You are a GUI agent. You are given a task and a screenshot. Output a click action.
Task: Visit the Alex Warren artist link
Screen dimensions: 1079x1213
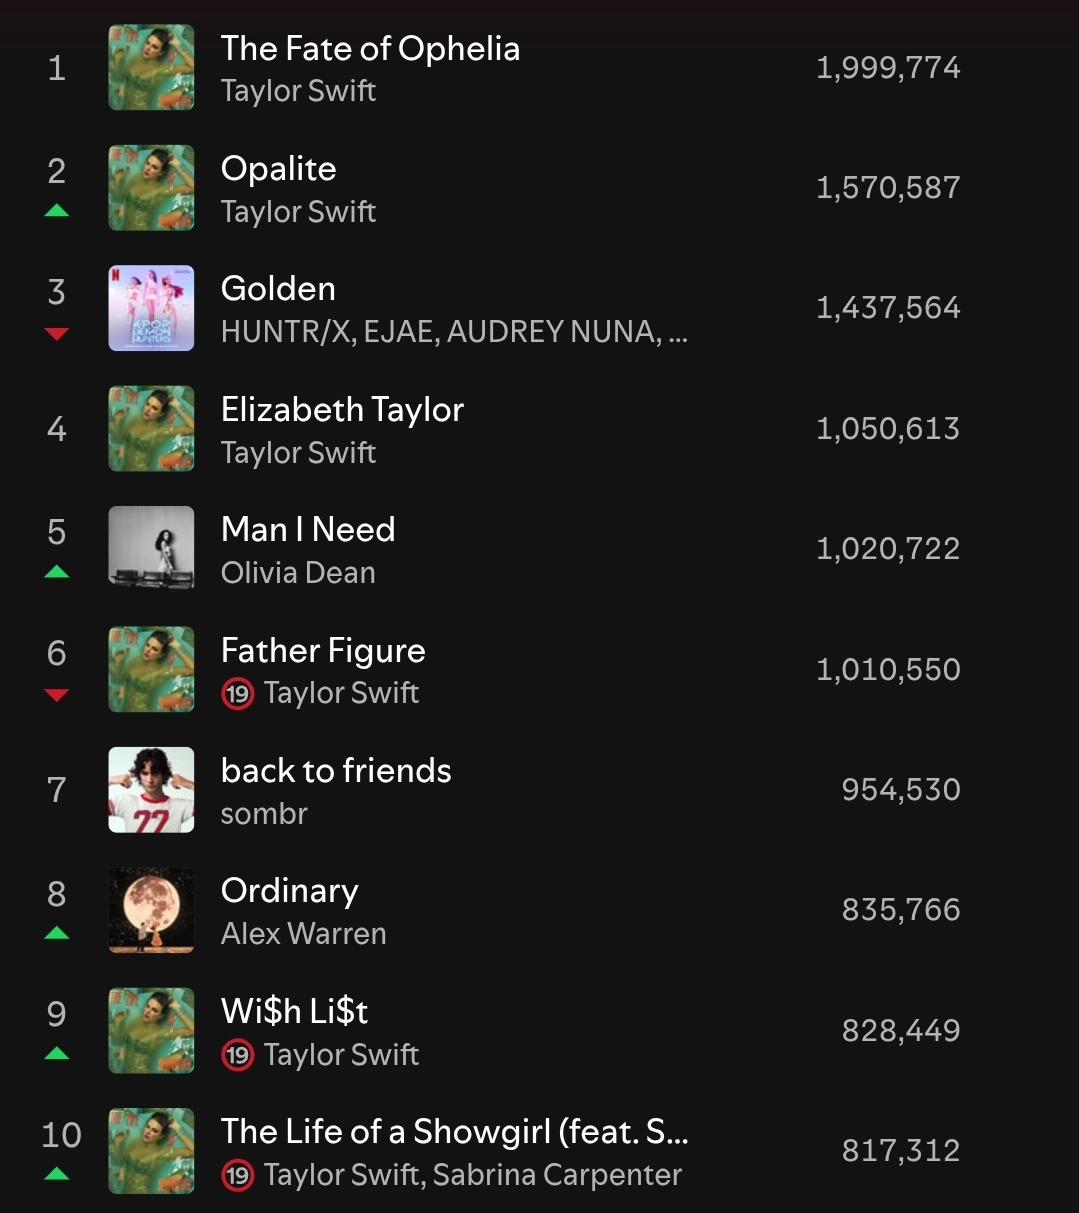(x=303, y=934)
